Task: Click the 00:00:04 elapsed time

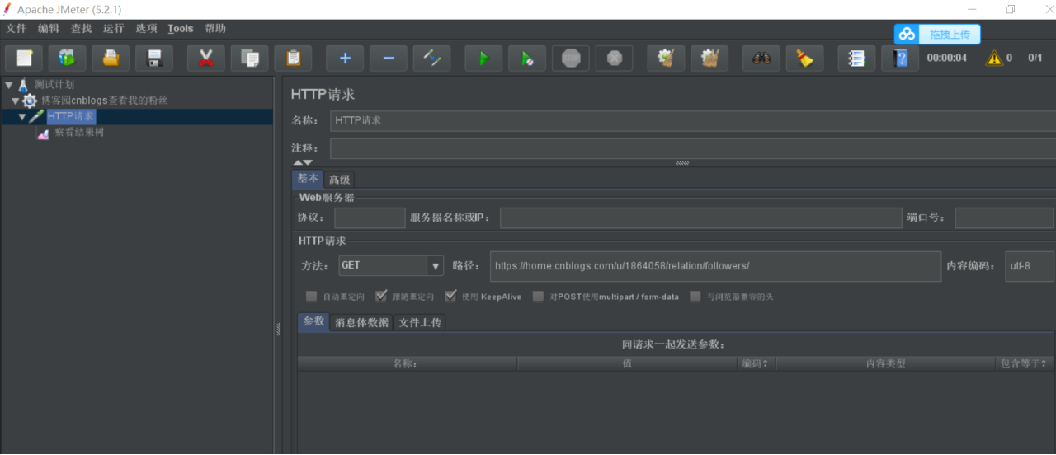Action: (946, 58)
